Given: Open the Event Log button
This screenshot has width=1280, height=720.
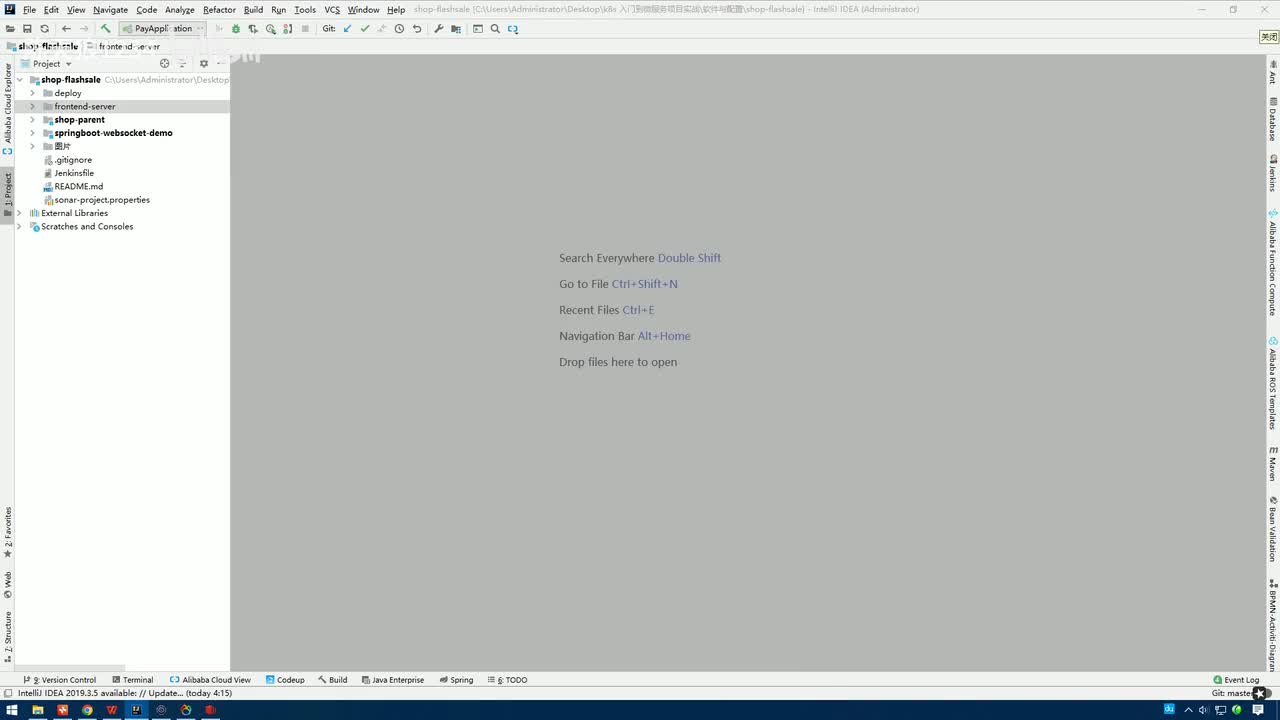Looking at the screenshot, I should pyautogui.click(x=1236, y=680).
